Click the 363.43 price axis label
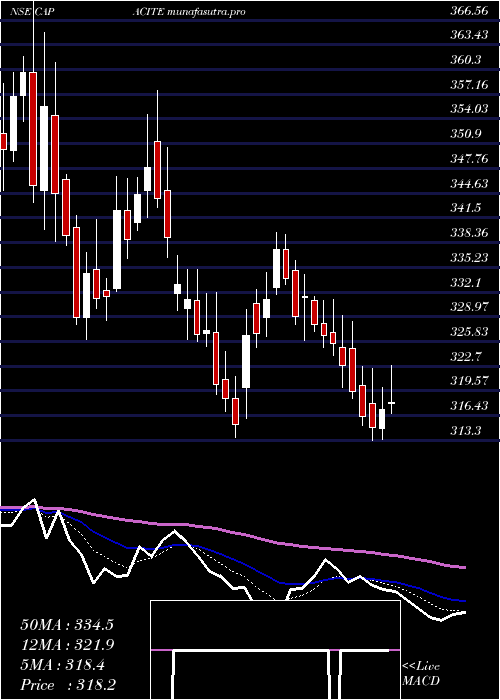Image resolution: width=500 pixels, height=700 pixels. [x=469, y=34]
